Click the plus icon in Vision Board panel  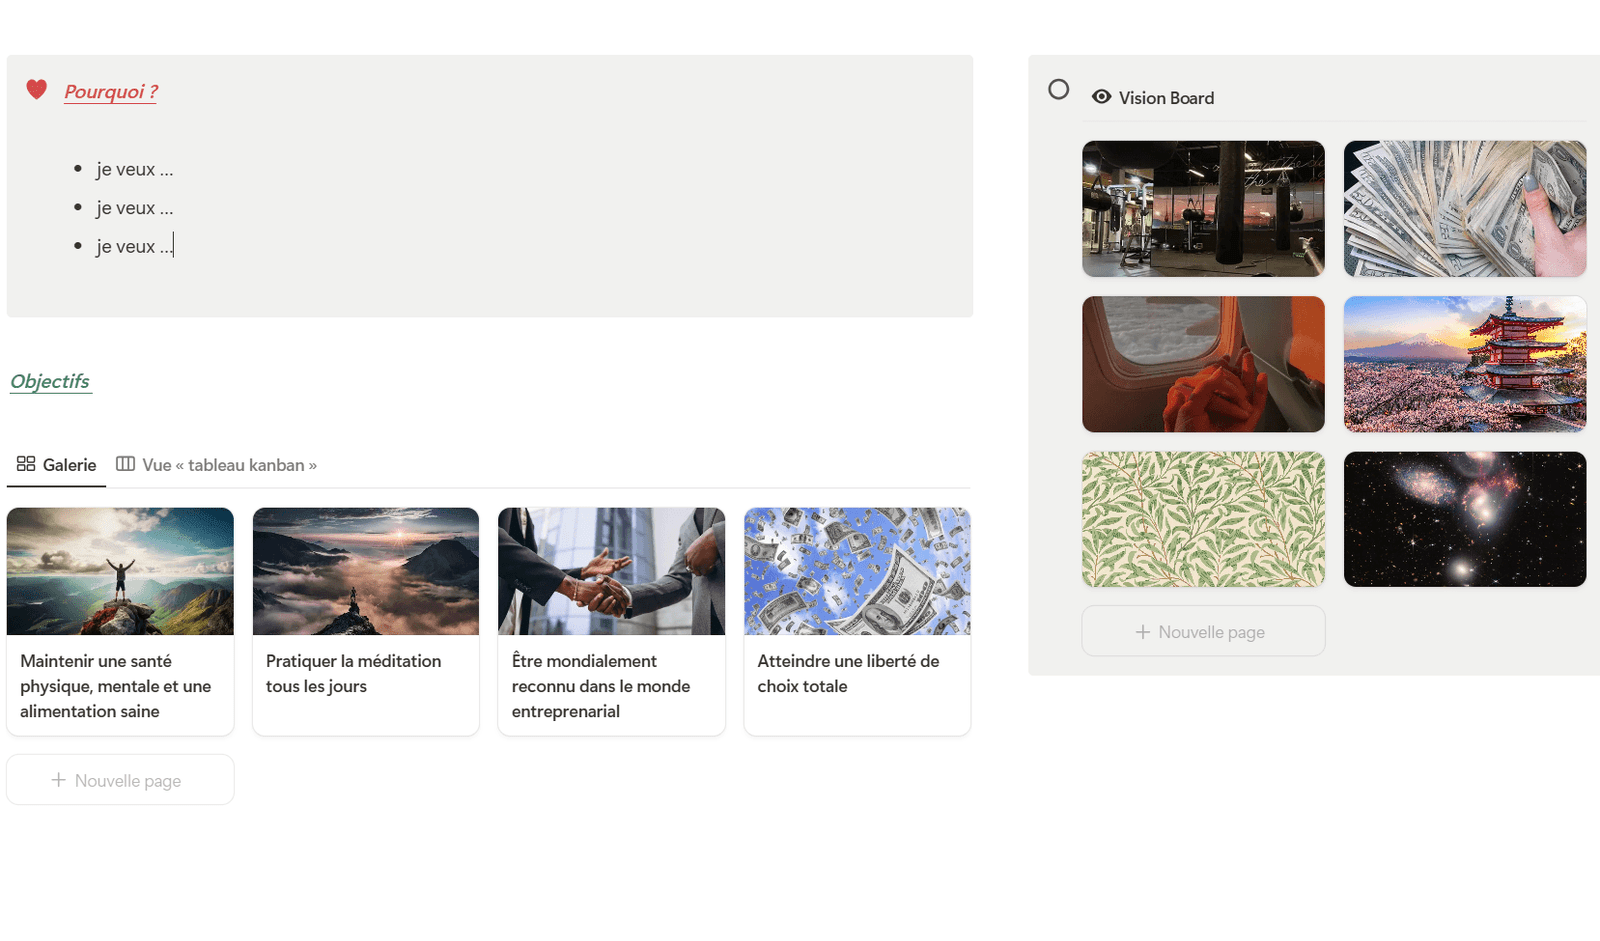1142,632
